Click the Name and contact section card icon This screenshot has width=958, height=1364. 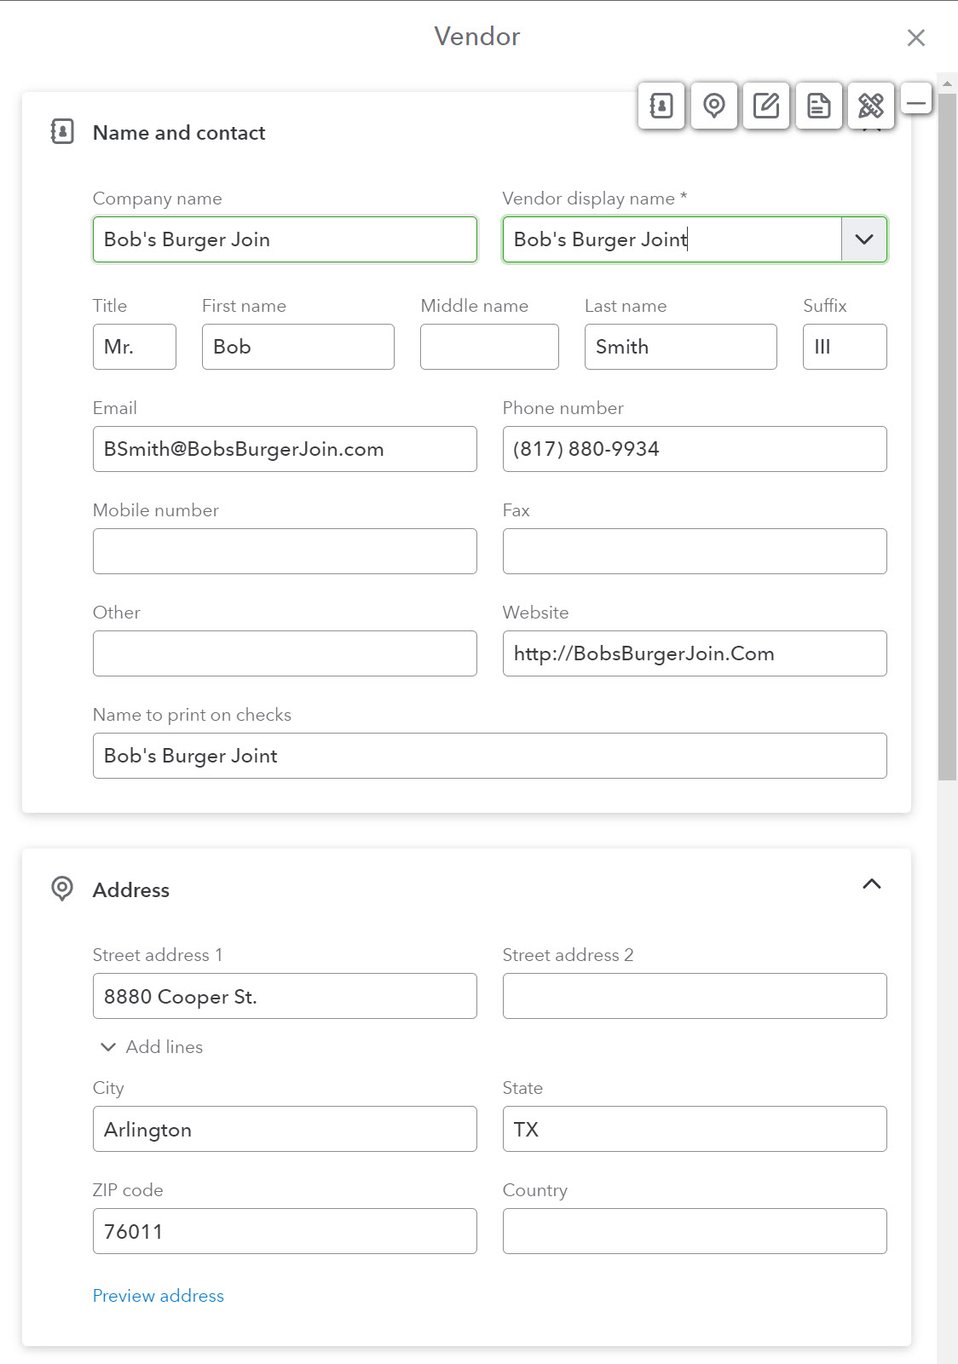click(x=62, y=131)
